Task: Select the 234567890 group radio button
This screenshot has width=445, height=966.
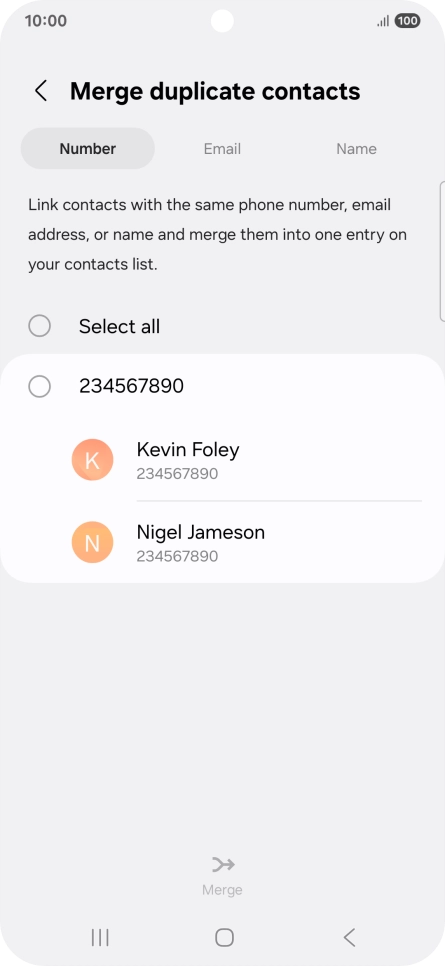Action: [39, 387]
